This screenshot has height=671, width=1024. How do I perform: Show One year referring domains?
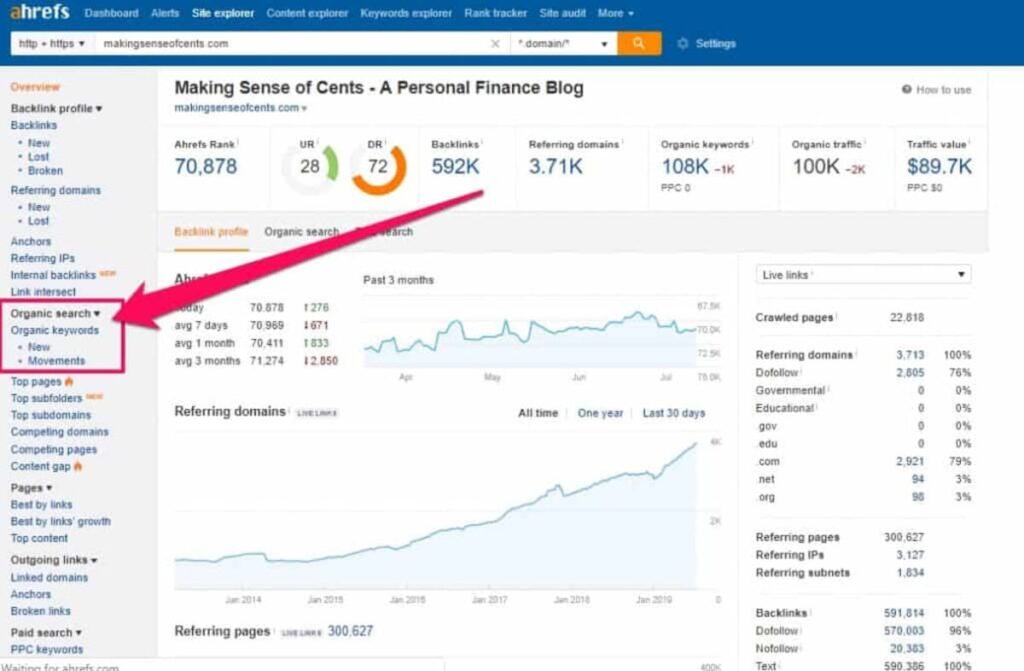coord(600,413)
